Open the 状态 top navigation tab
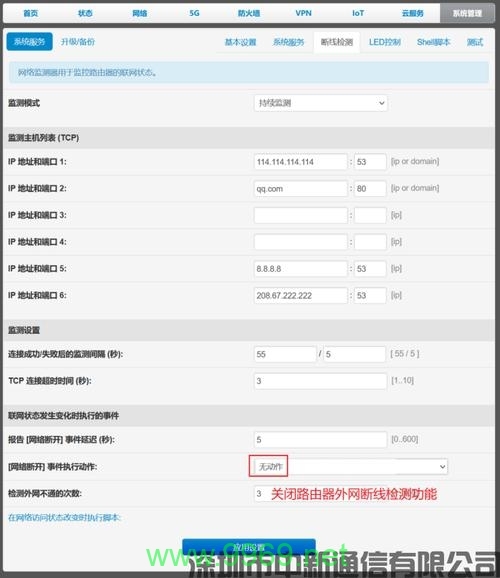Screen dimensions: 500x578 (x=85, y=13)
